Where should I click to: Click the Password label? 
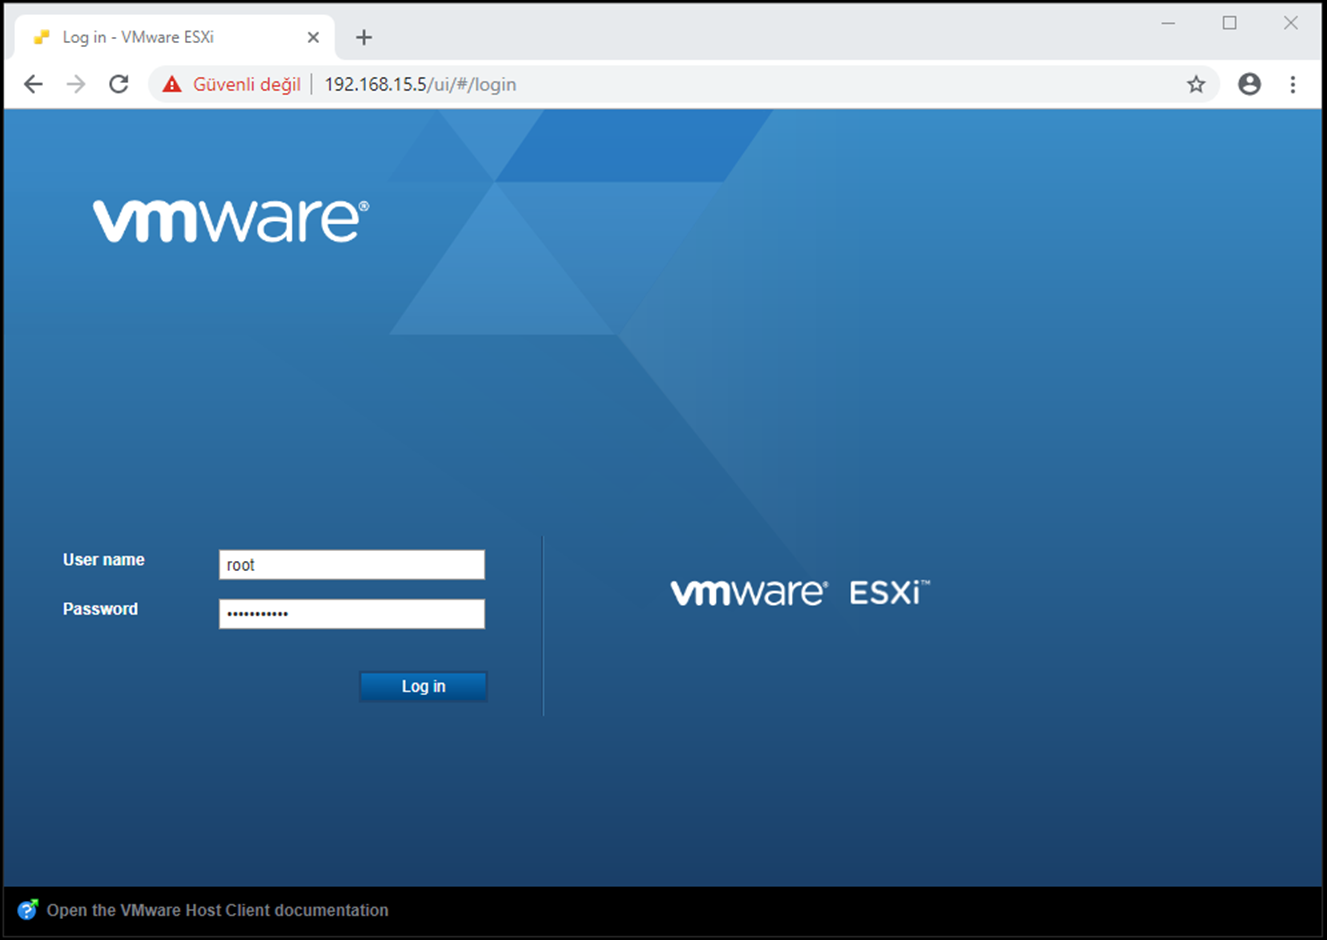[x=100, y=609]
